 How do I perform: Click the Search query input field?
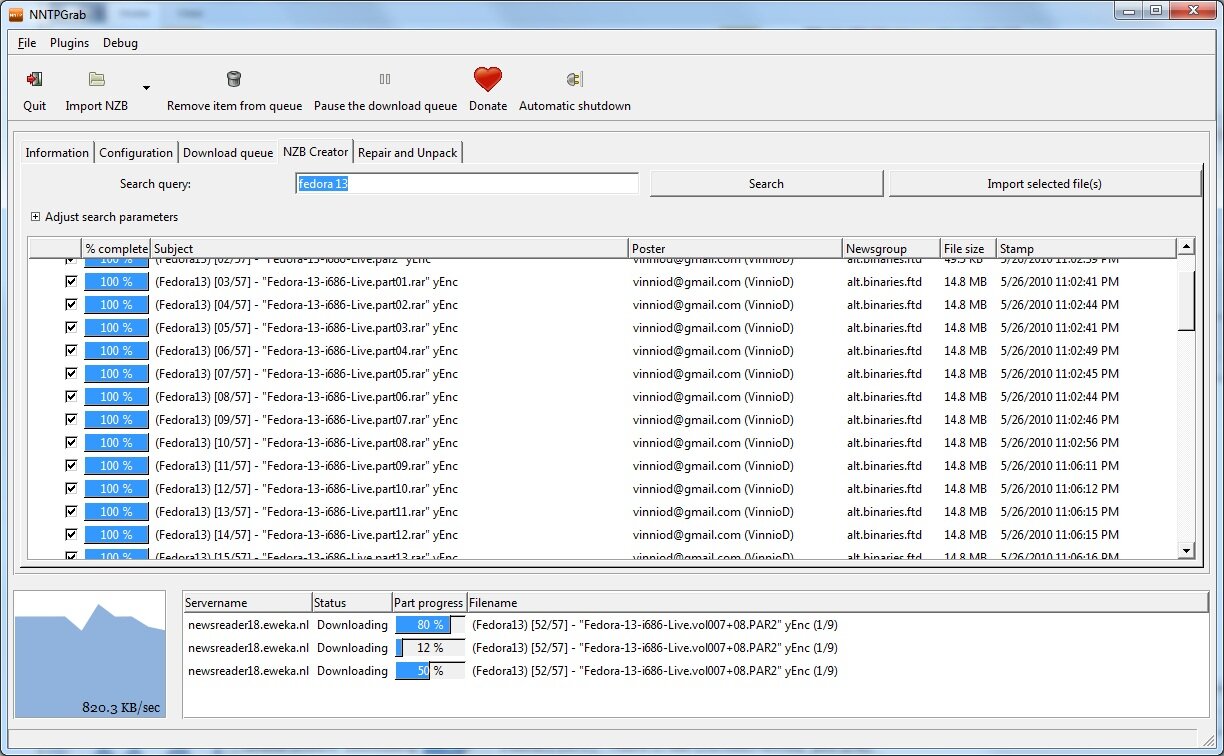click(467, 184)
